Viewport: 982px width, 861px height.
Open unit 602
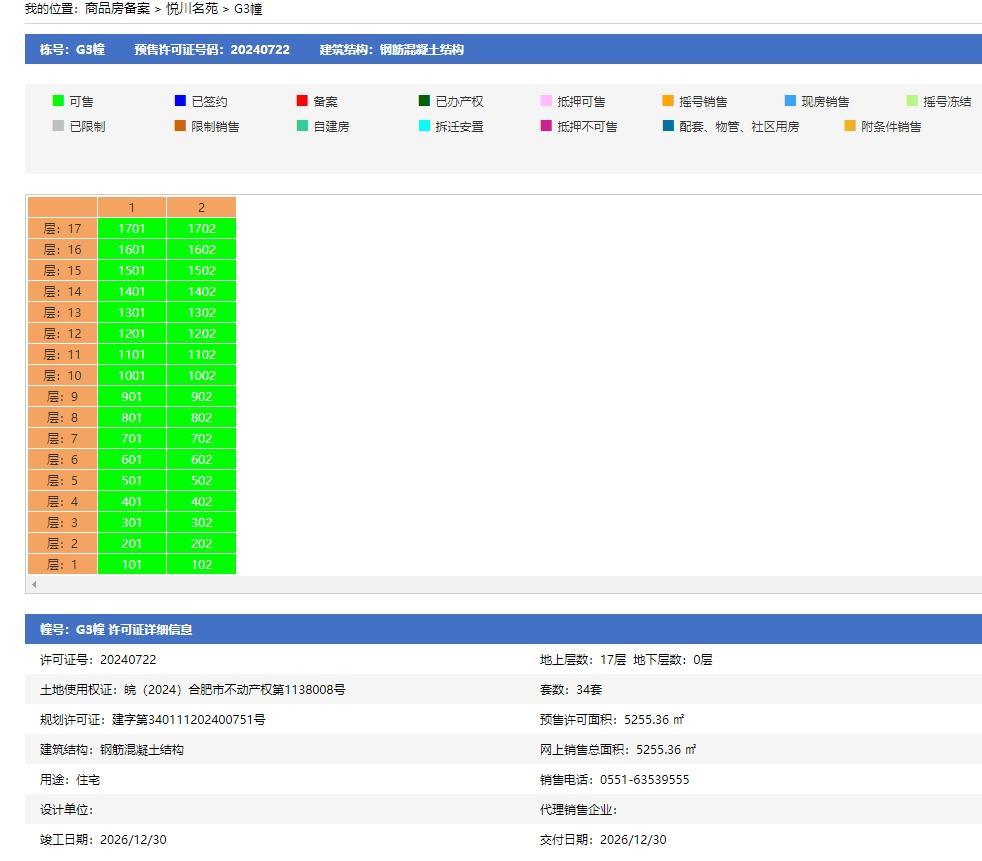[x=202, y=459]
